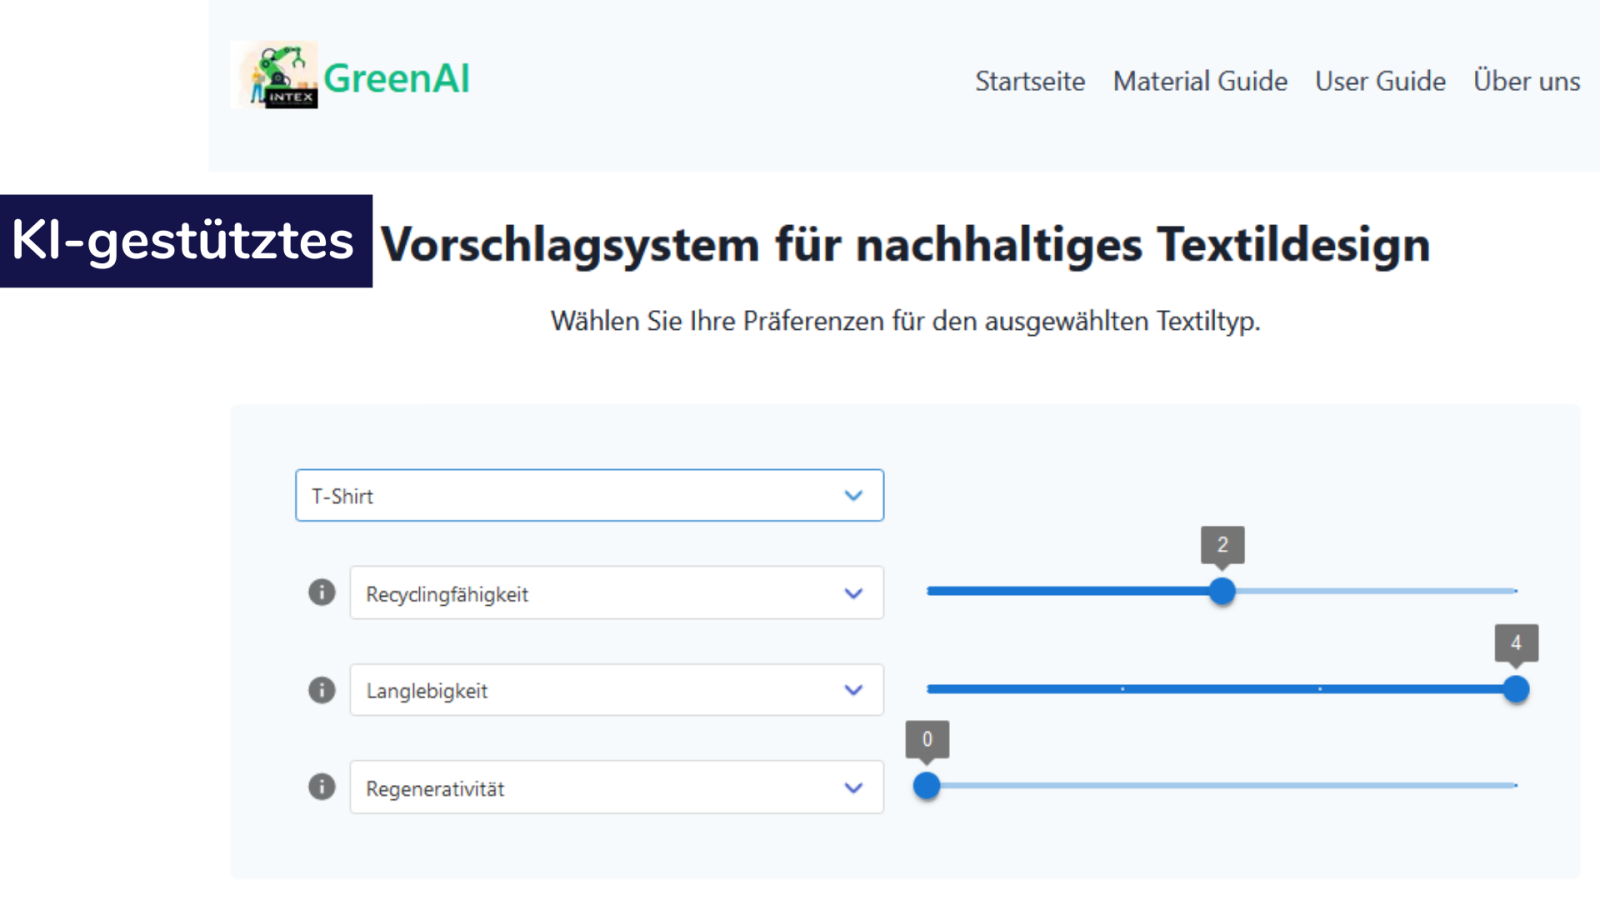Navigate to the Material Guide page
This screenshot has width=1600, height=900.
1199,81
